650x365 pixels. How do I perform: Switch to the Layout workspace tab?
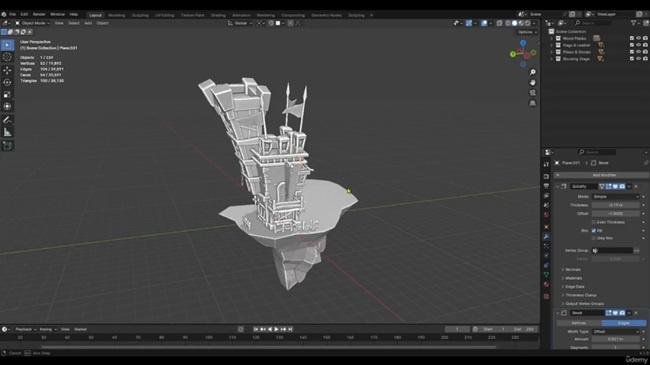(95, 15)
